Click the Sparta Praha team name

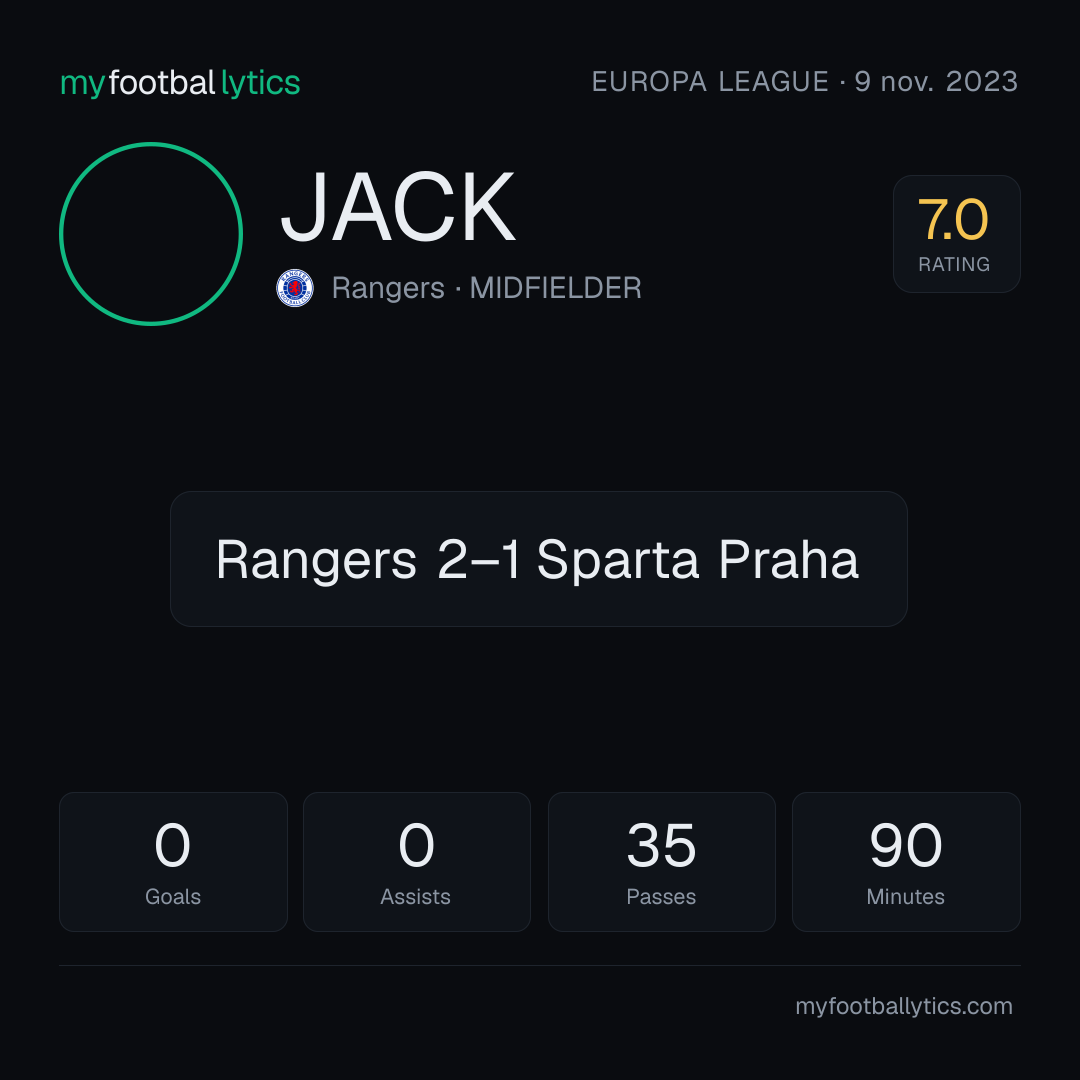coord(697,559)
